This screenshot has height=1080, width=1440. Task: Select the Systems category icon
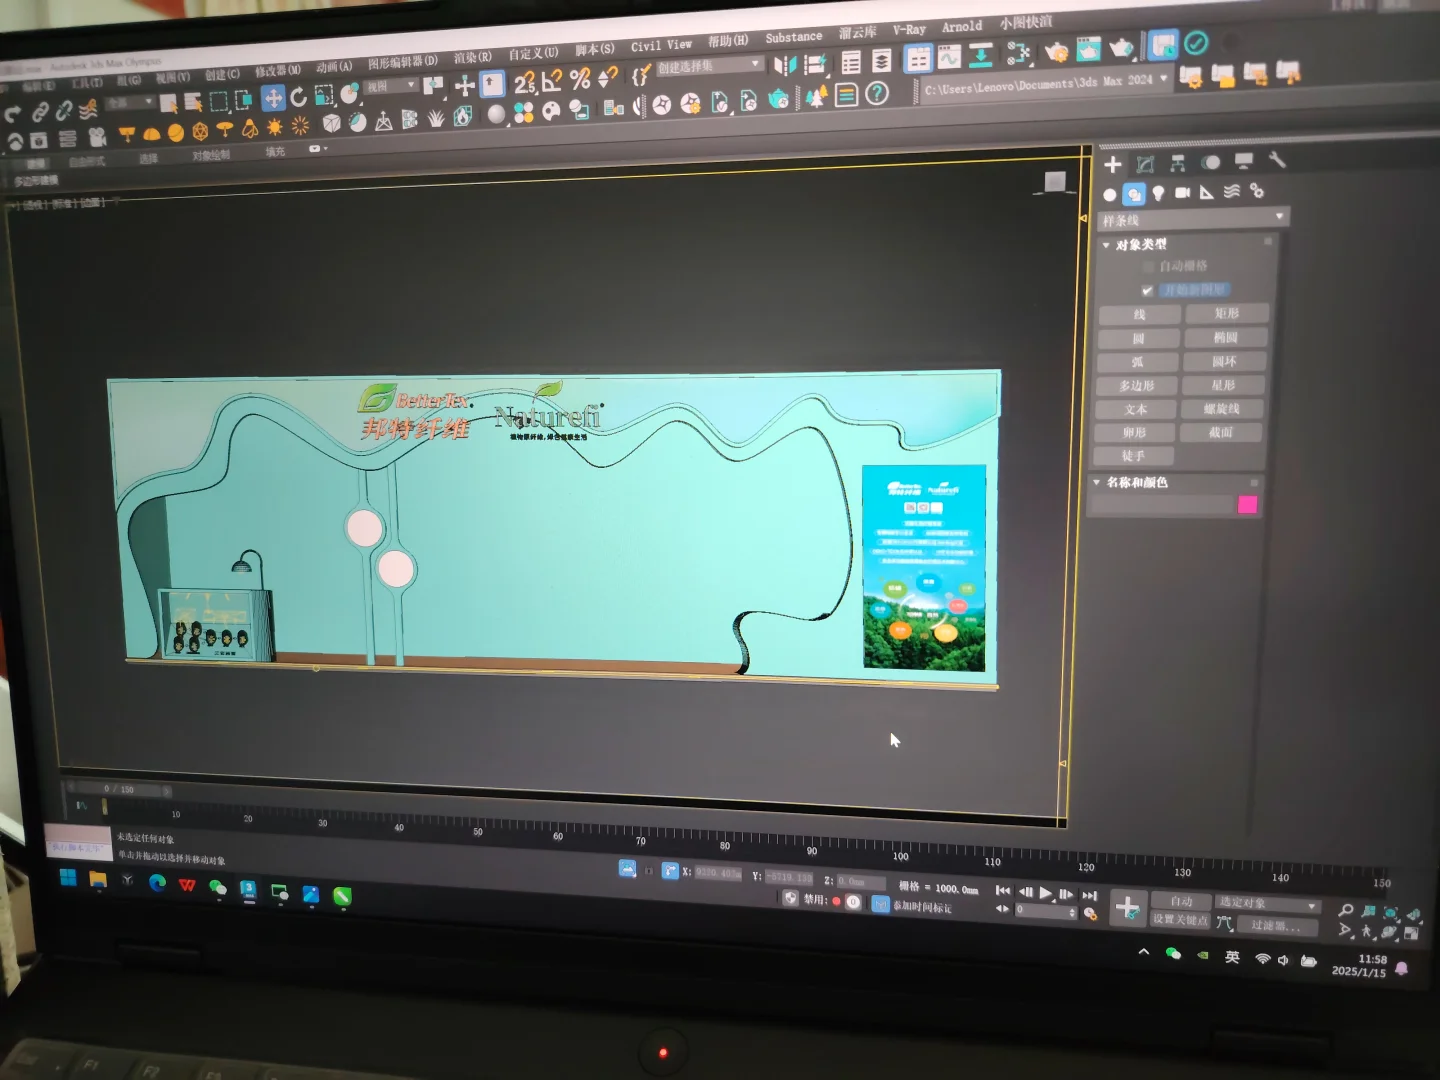[1257, 190]
